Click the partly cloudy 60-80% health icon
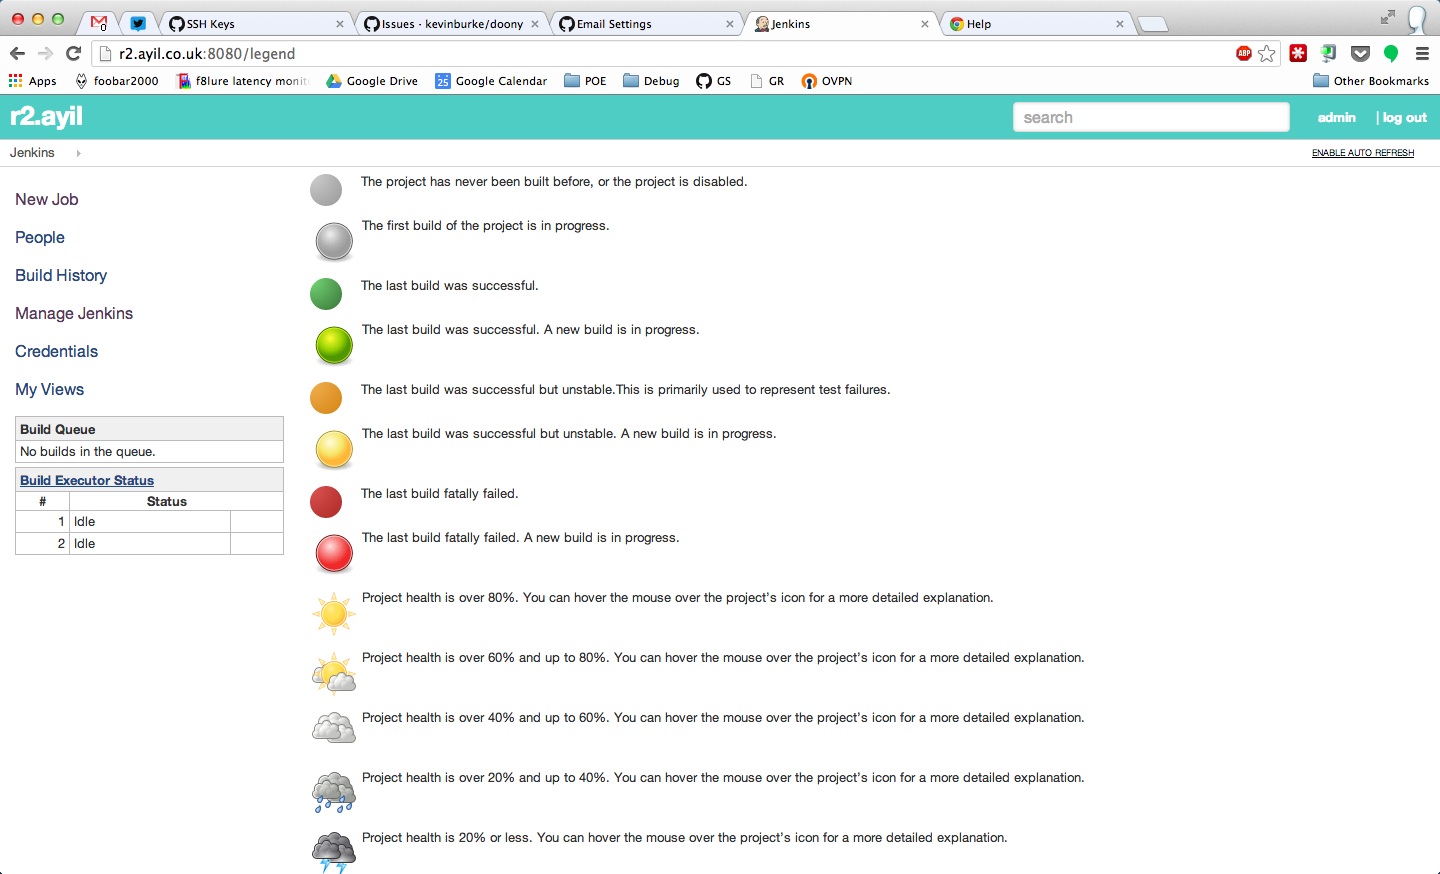The height and width of the screenshot is (874, 1440). click(333, 673)
